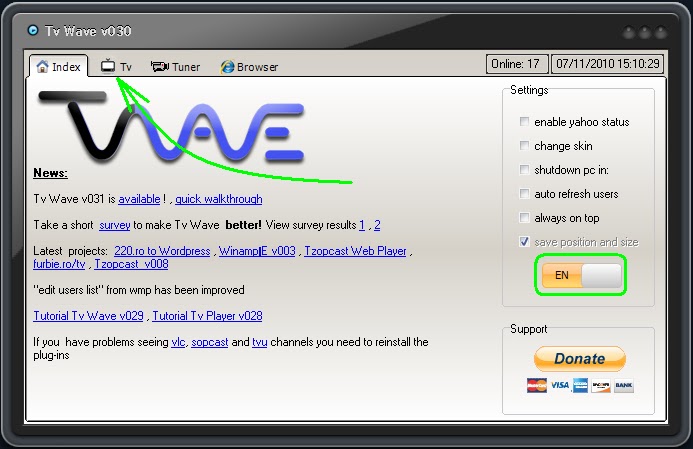Close the Tv Wave window

pyautogui.click(x=660, y=32)
